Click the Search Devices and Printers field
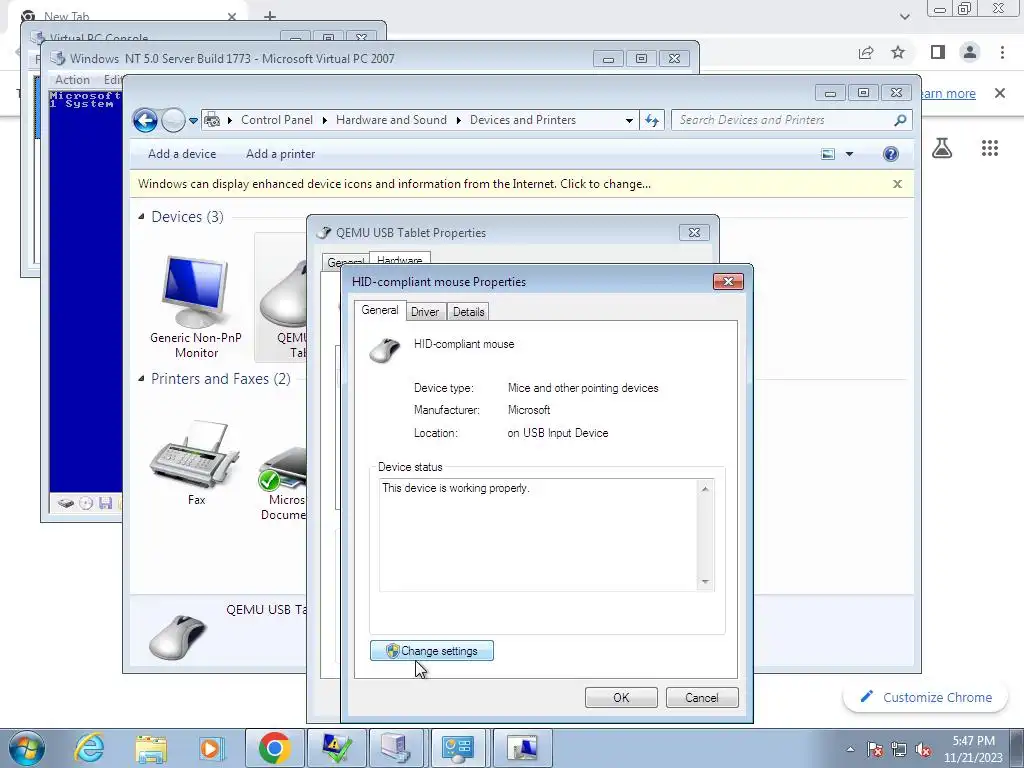 point(784,120)
